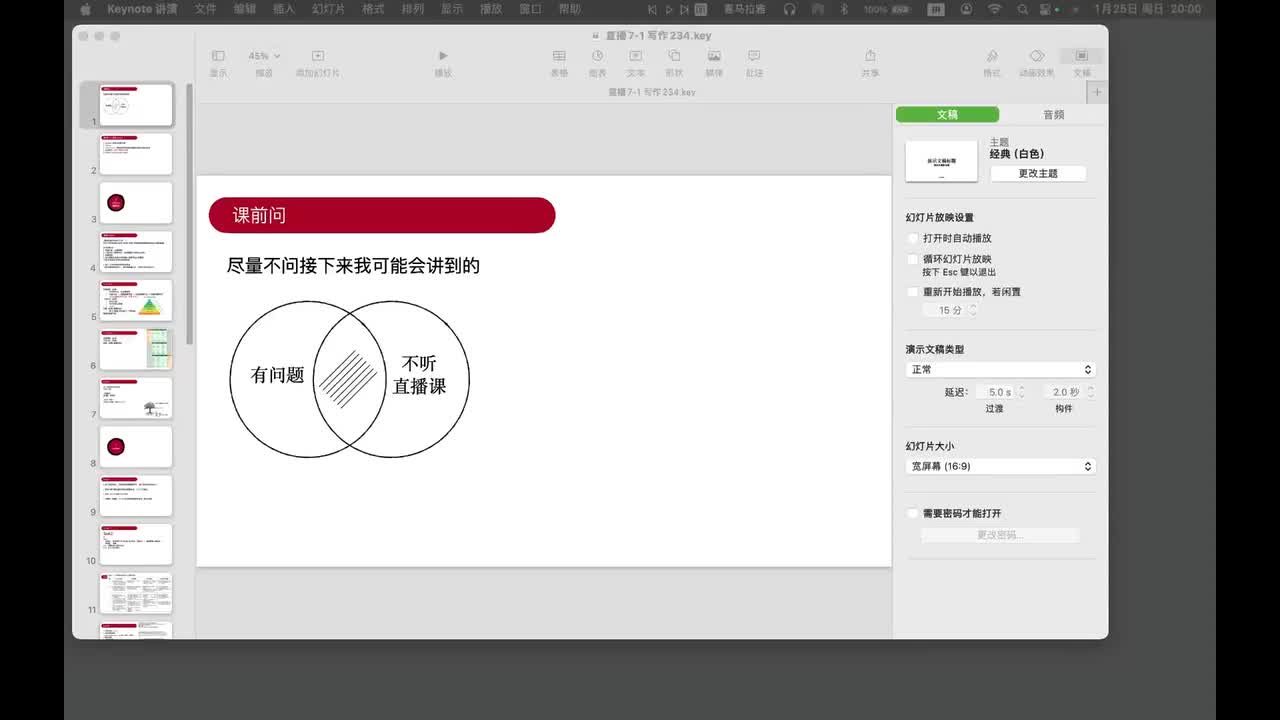Enable 打开时自动播放 checkbox
This screenshot has height=720, width=1280.
point(912,238)
